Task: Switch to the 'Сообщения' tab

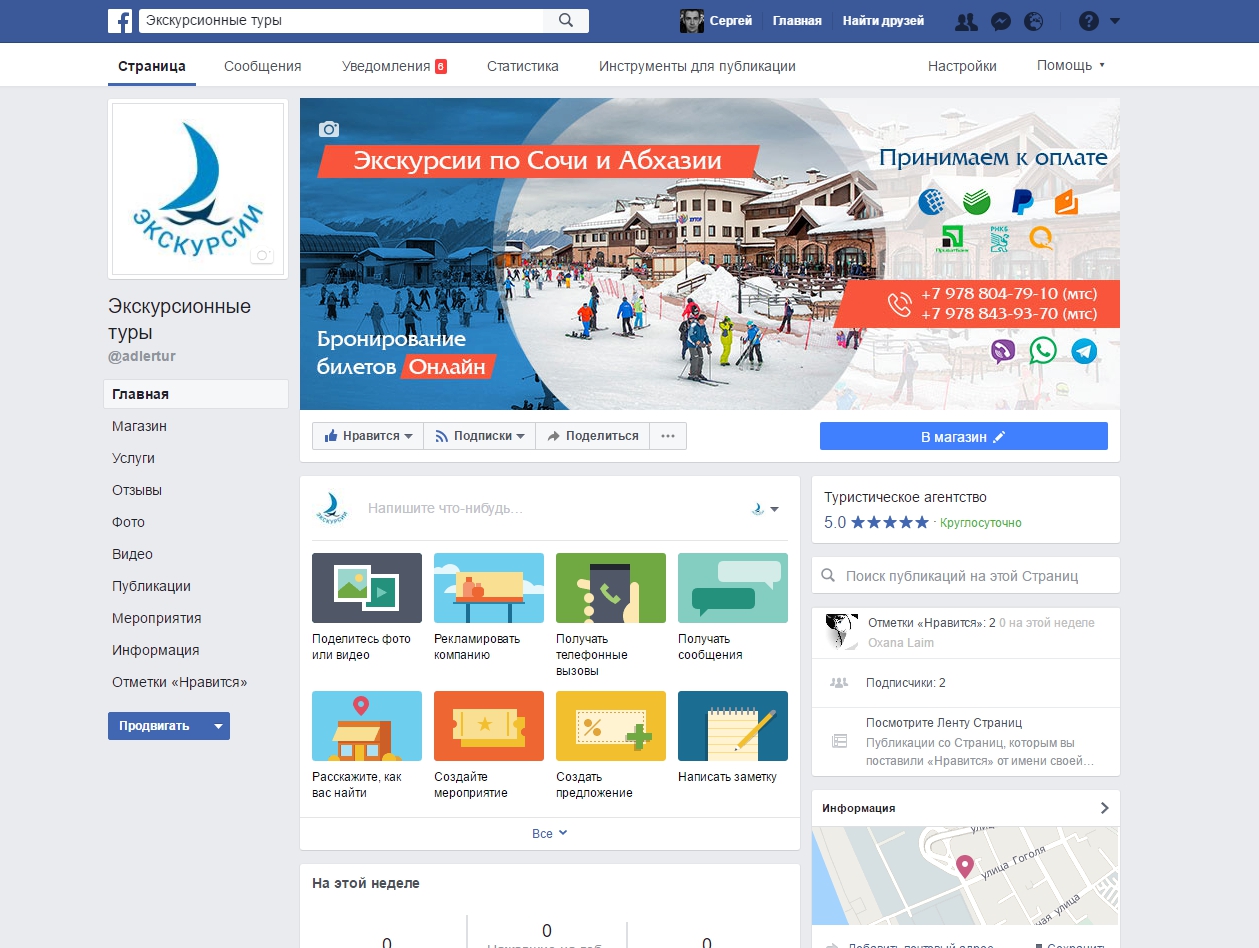Action: 262,66
